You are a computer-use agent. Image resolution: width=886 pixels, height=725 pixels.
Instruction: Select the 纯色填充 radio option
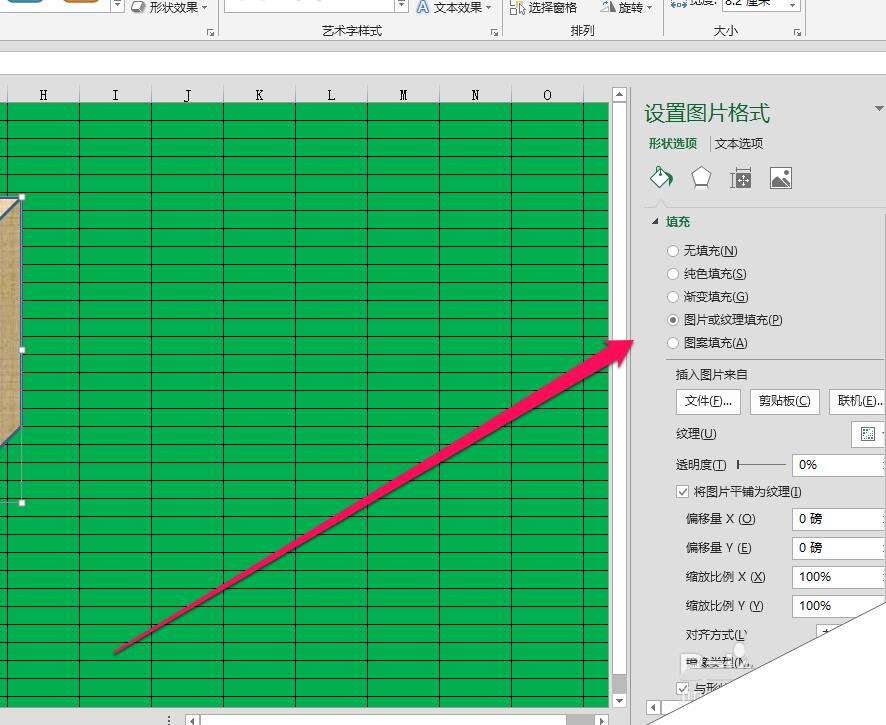(x=672, y=273)
